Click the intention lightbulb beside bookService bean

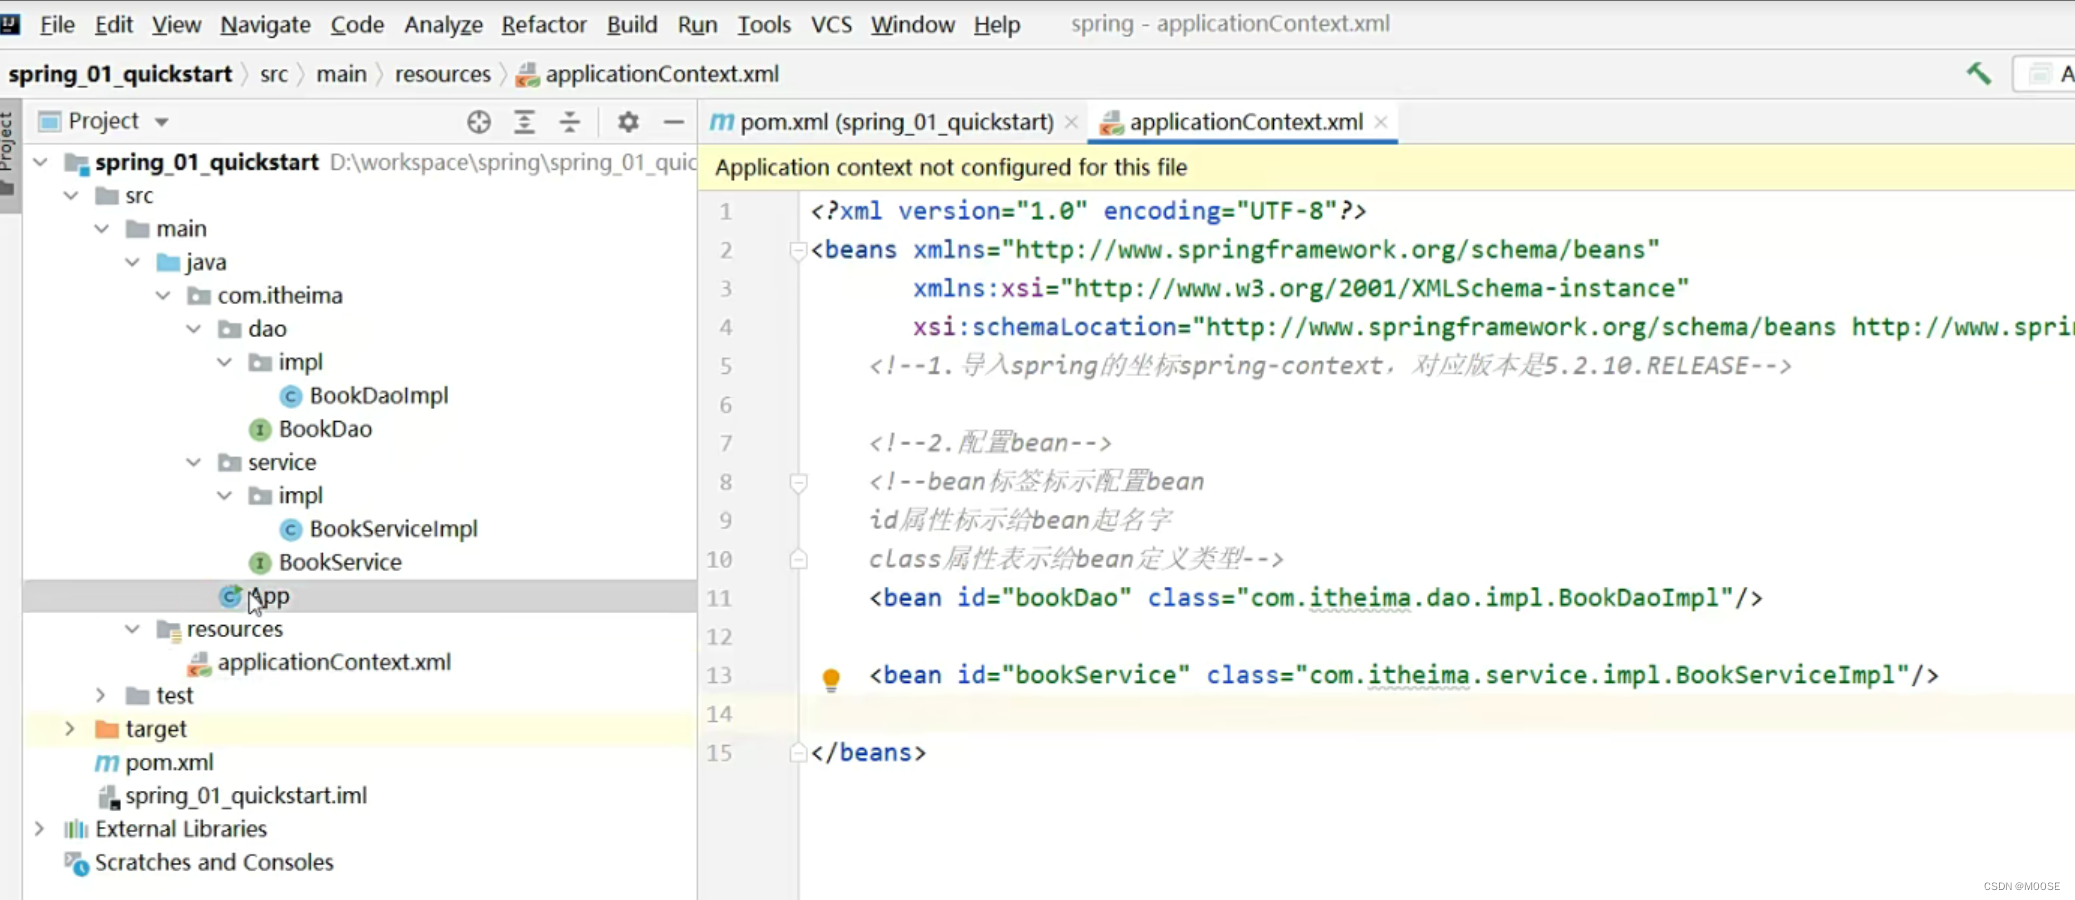(831, 678)
